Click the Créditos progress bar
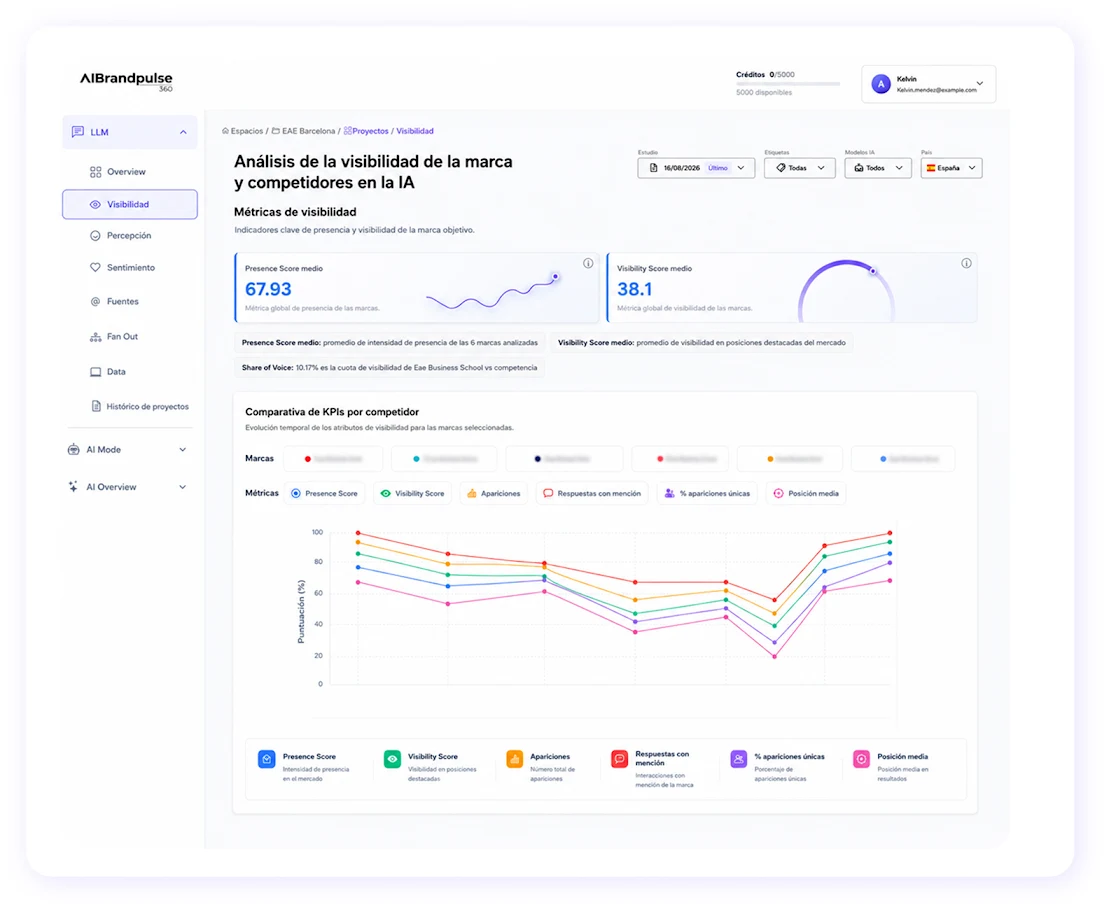 click(x=788, y=83)
